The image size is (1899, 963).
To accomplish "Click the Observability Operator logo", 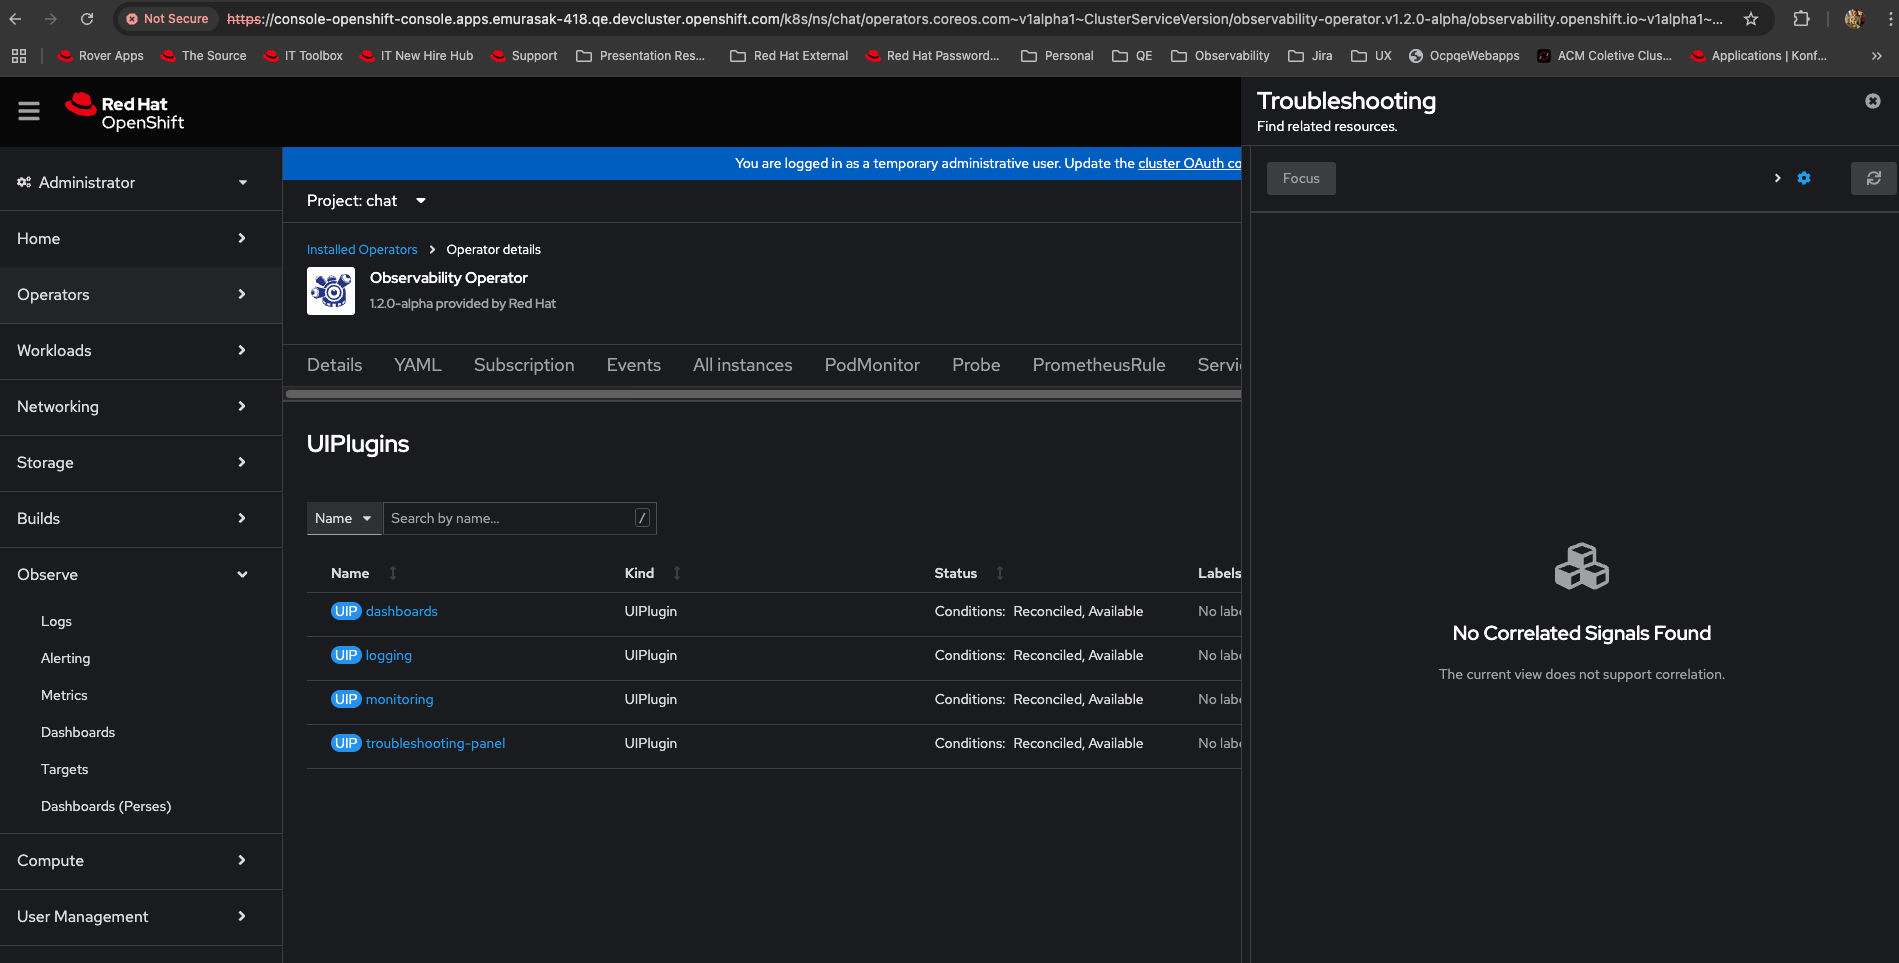I will coord(330,291).
